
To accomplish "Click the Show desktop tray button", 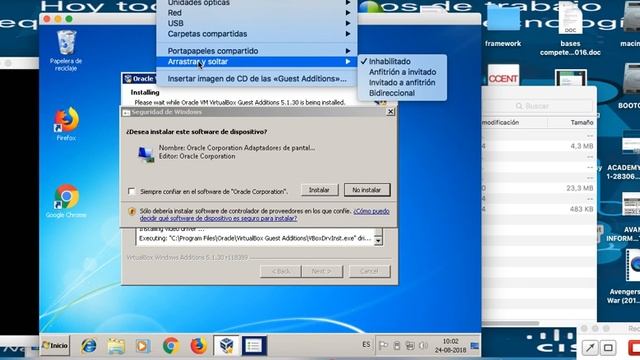I will [475, 346].
